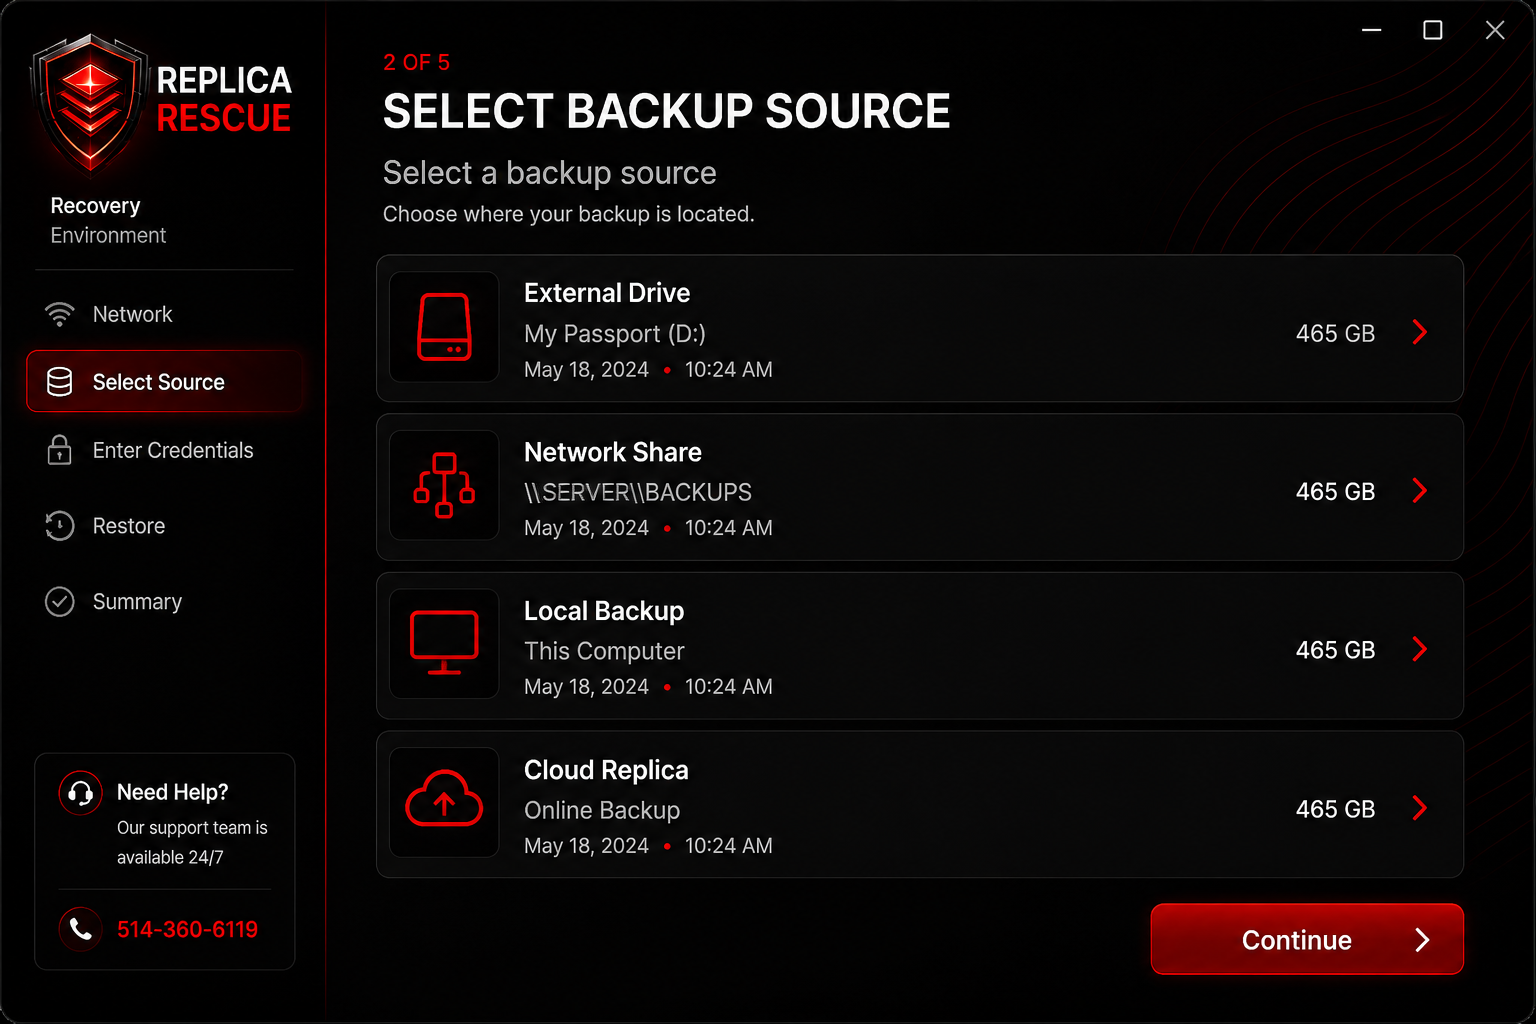1536x1024 pixels.
Task: Select the External Drive title text
Action: [x=607, y=293]
